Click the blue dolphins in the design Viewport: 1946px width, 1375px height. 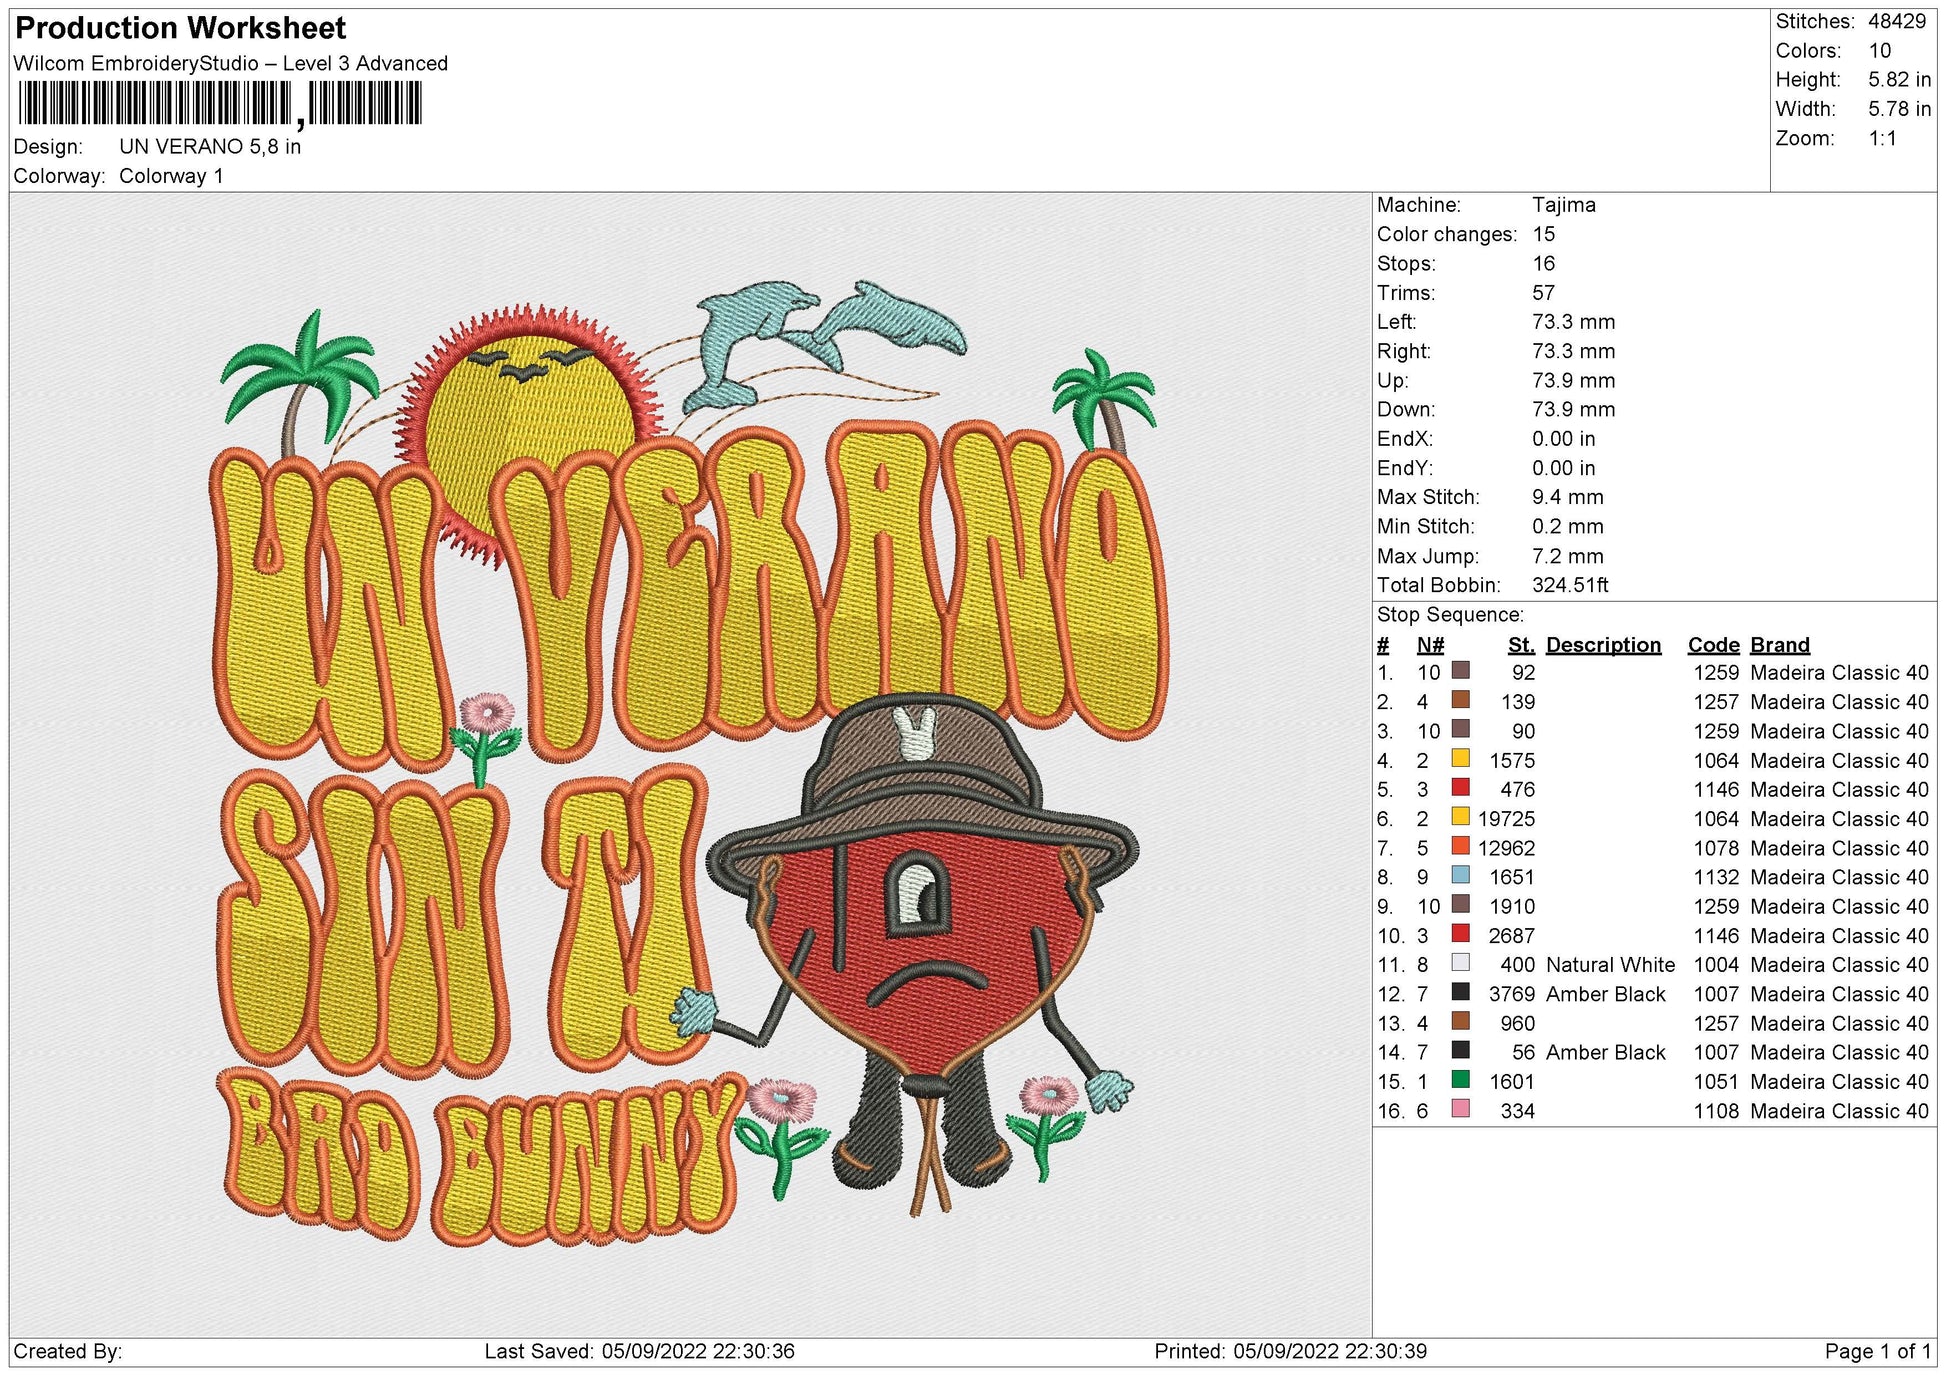[826, 346]
